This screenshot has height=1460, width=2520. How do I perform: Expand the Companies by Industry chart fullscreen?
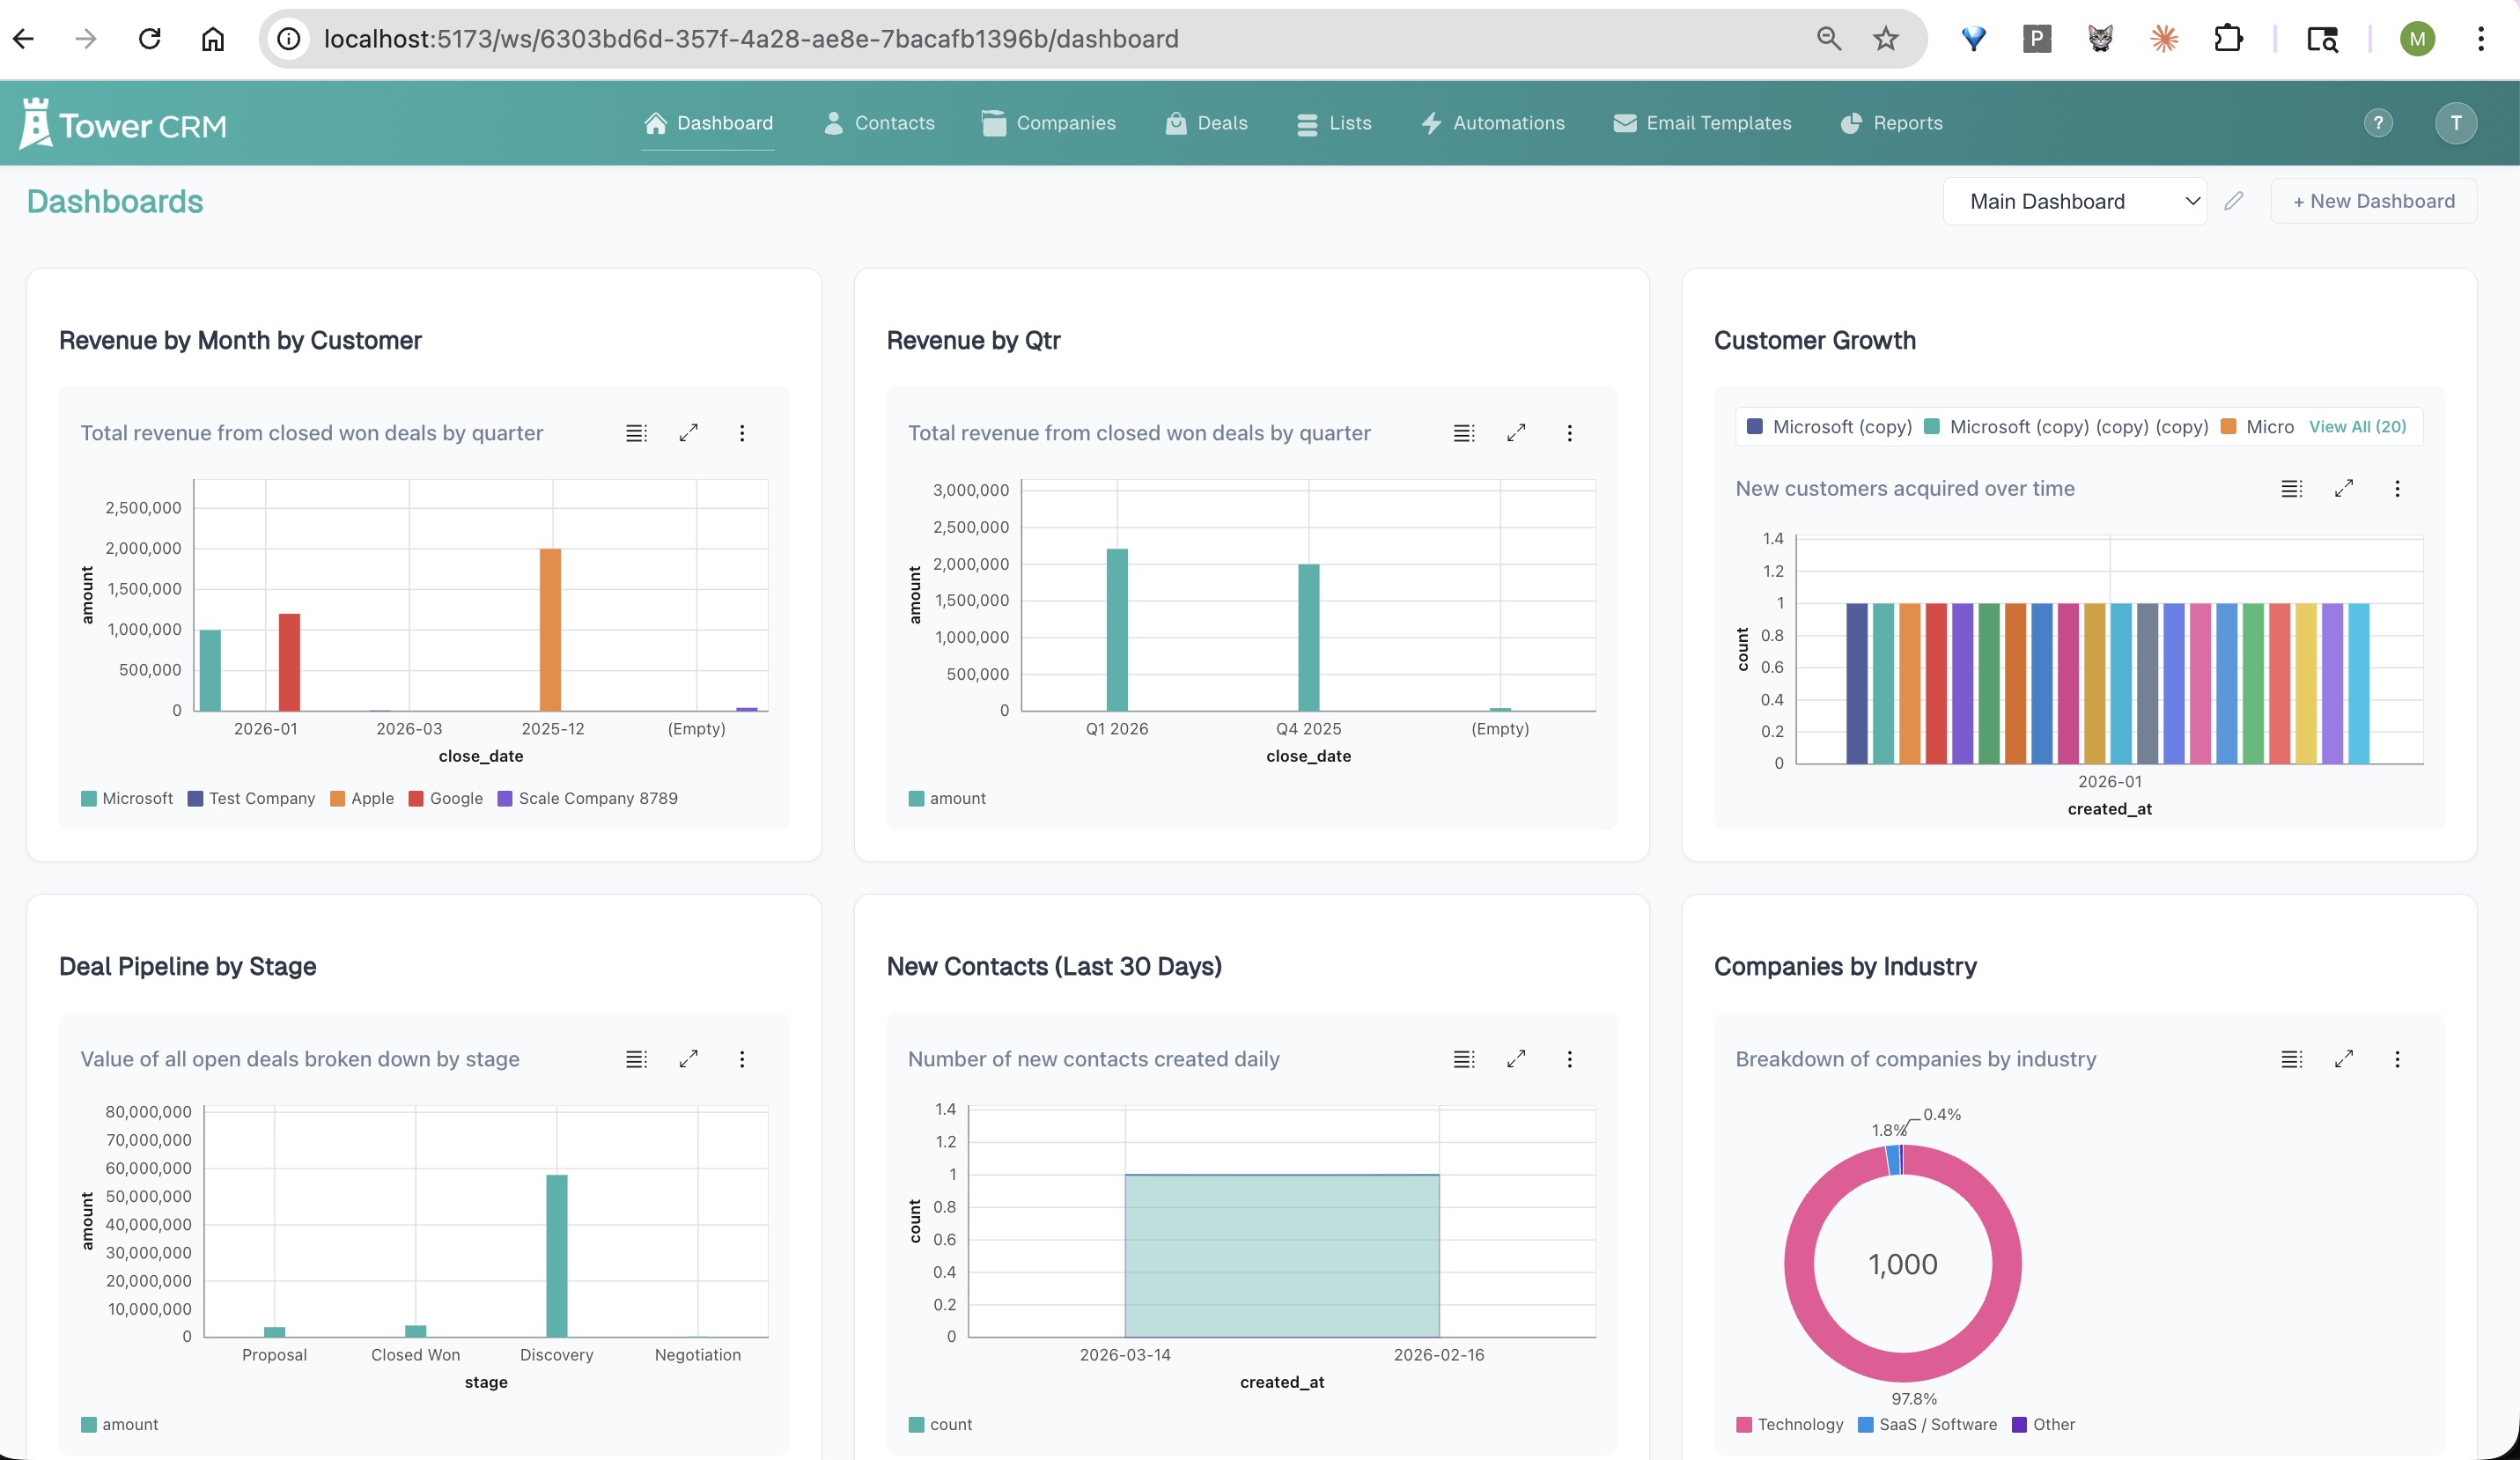coord(2343,1059)
